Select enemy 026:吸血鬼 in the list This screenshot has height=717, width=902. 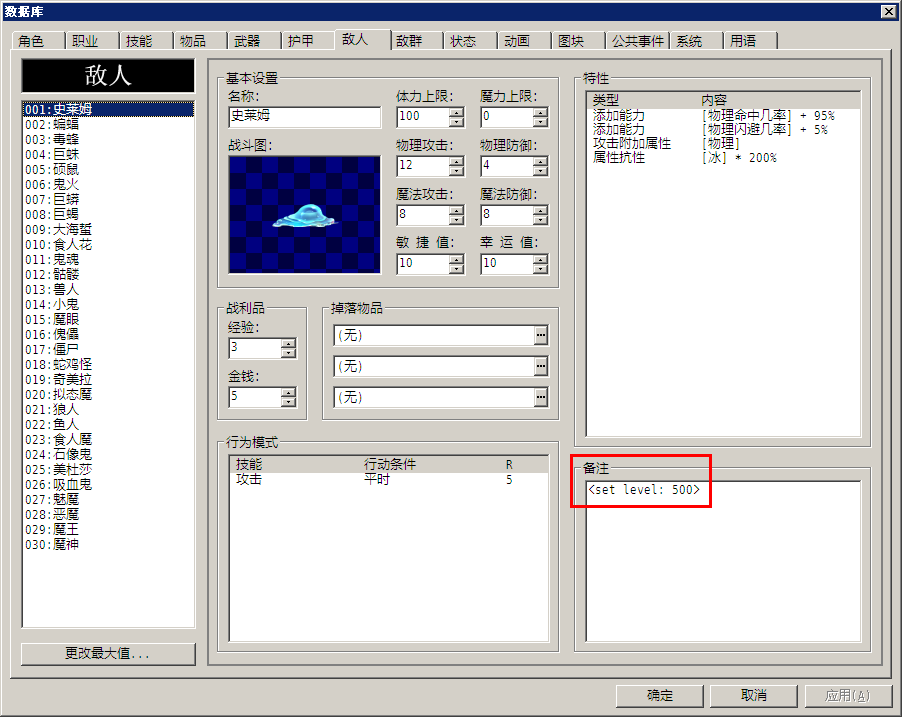coord(108,485)
